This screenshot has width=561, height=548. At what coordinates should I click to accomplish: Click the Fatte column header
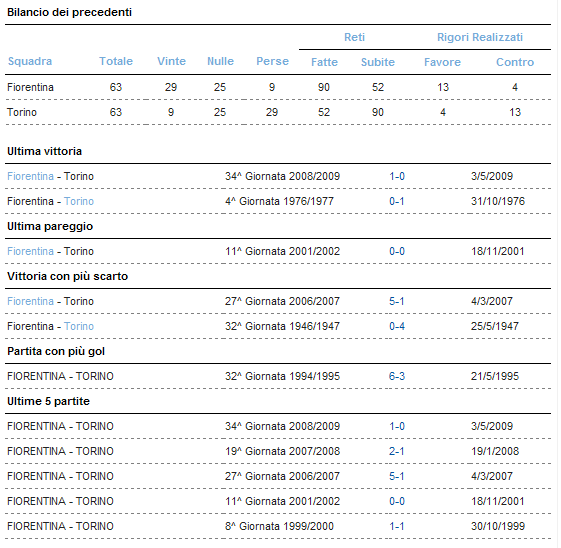click(324, 62)
